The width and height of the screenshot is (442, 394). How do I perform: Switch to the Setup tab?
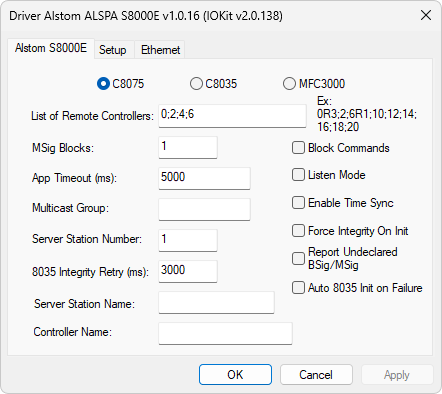pos(113,50)
